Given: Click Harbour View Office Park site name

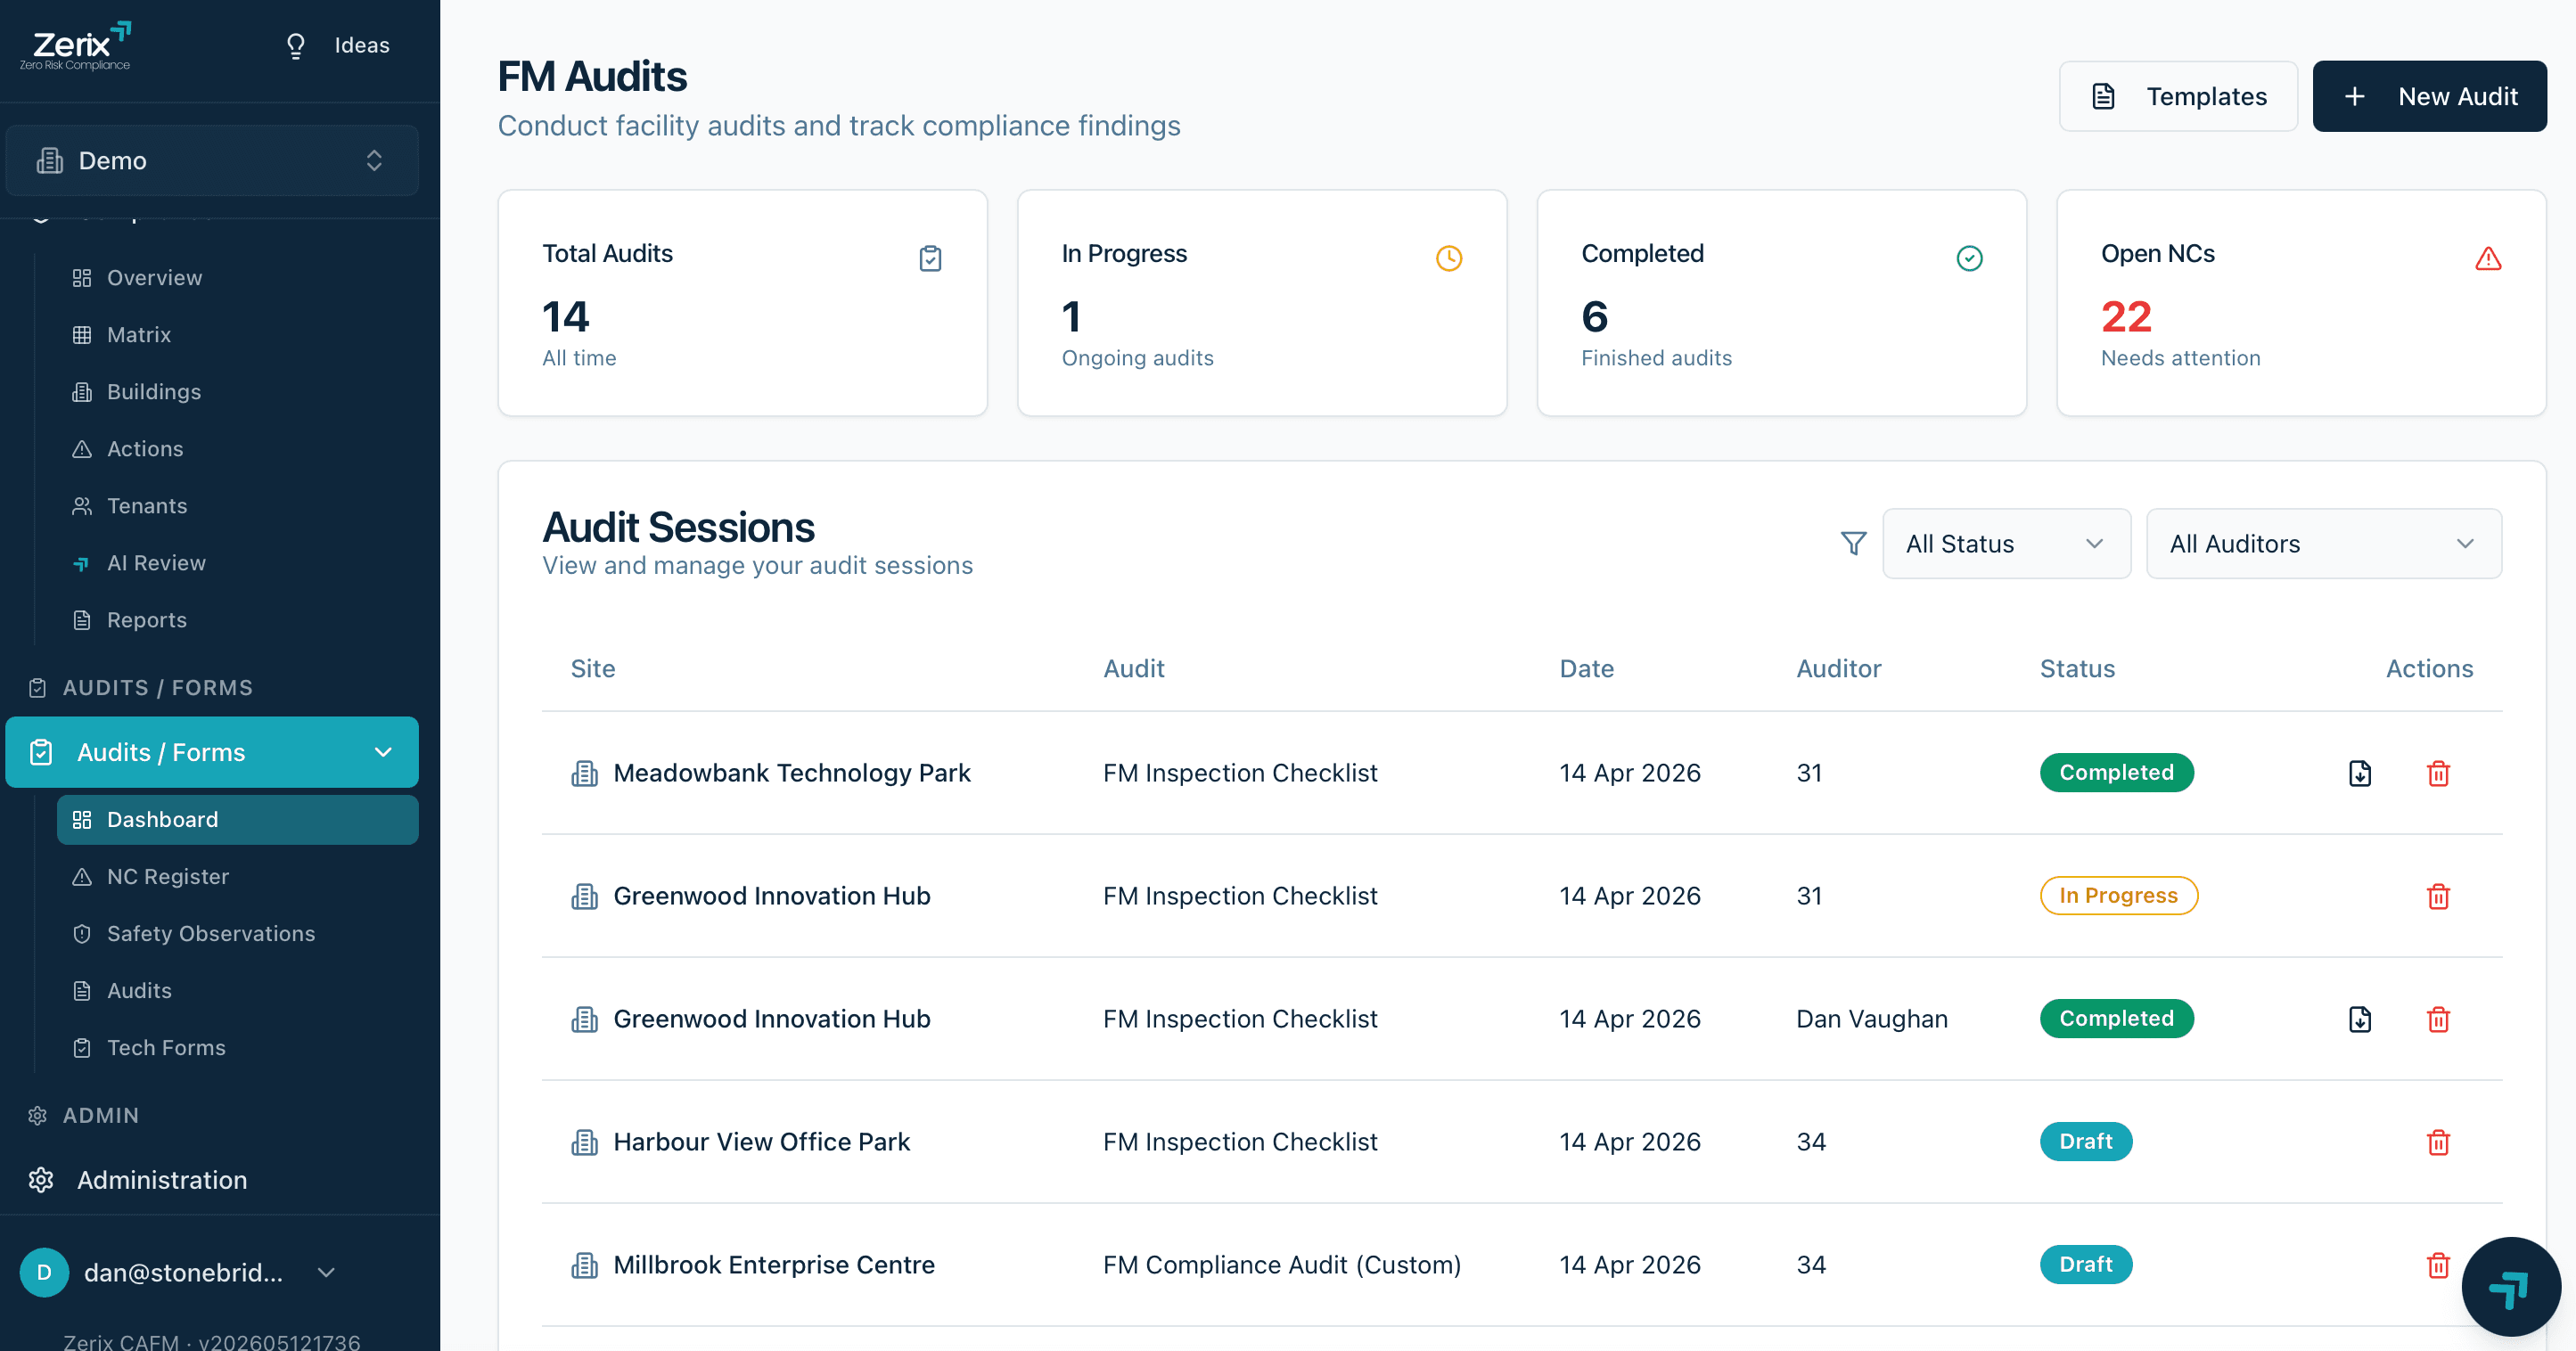Looking at the screenshot, I should coord(761,1142).
